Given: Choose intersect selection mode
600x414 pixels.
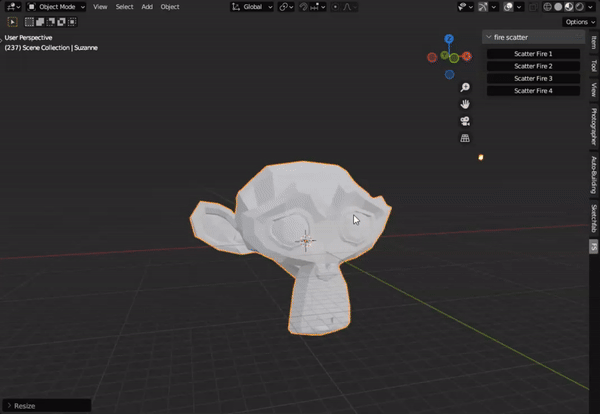Looking at the screenshot, I should [72, 22].
